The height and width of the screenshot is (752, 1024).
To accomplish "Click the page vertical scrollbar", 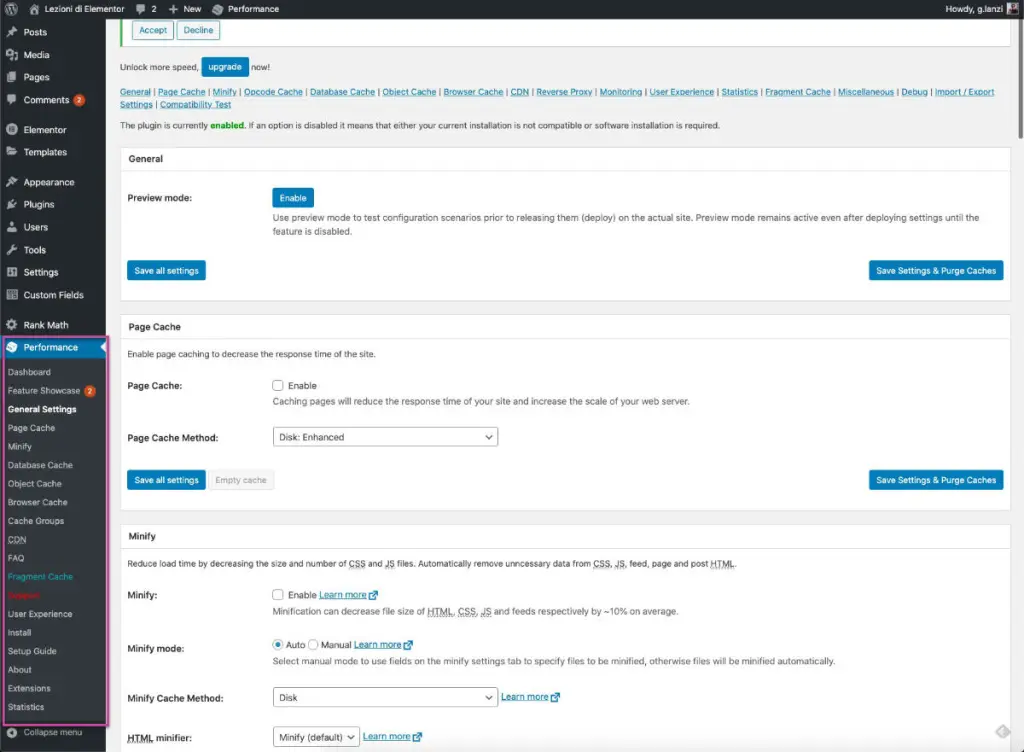I will point(1020,78).
